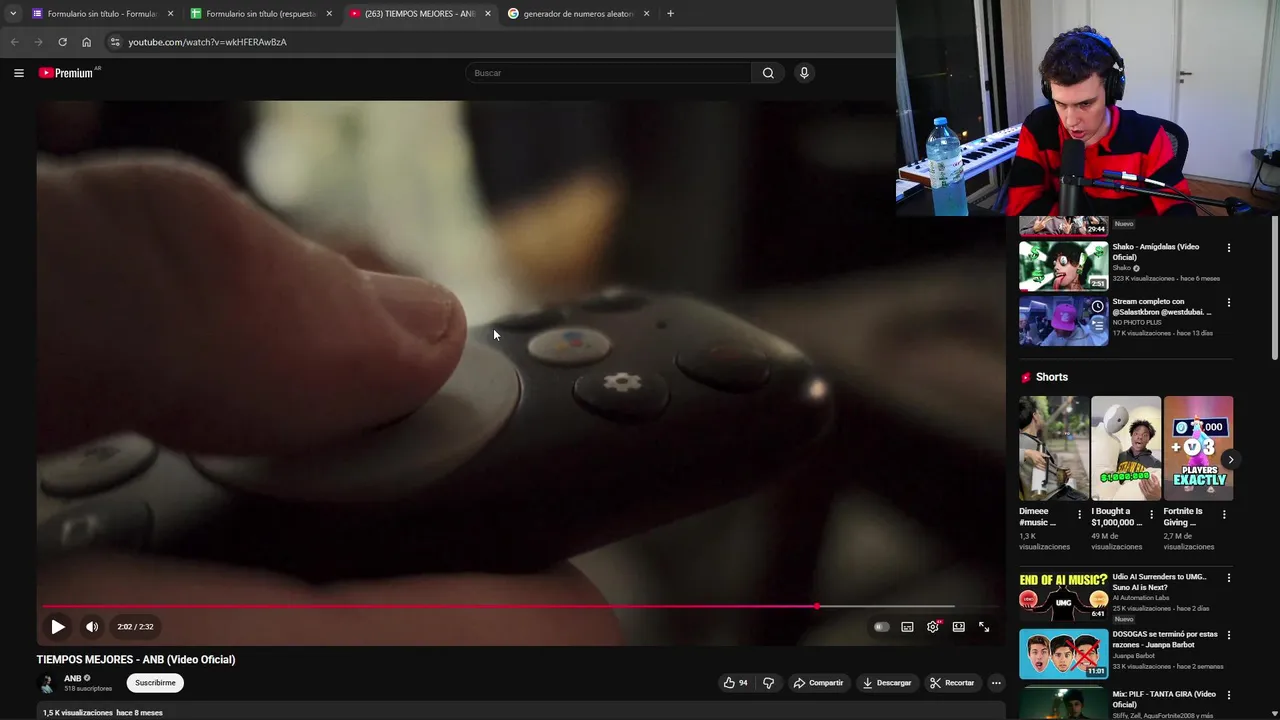The image size is (1280, 720).
Task: Subscribe to ANB channel
Action: coord(155,683)
